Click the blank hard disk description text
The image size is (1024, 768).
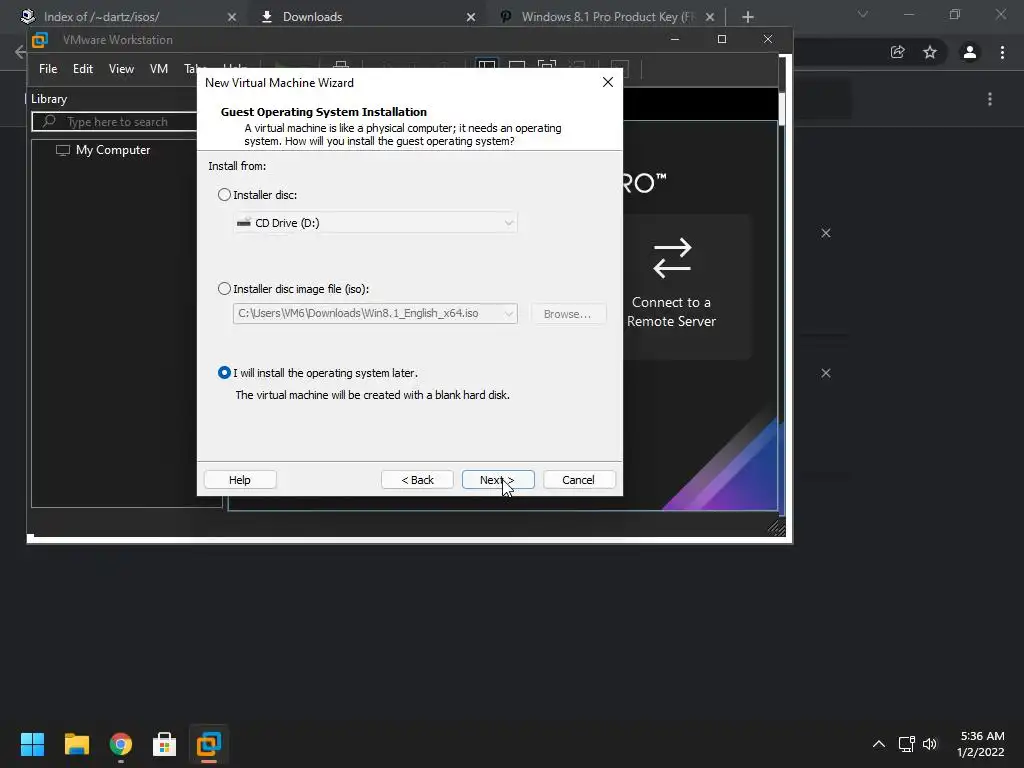372,395
